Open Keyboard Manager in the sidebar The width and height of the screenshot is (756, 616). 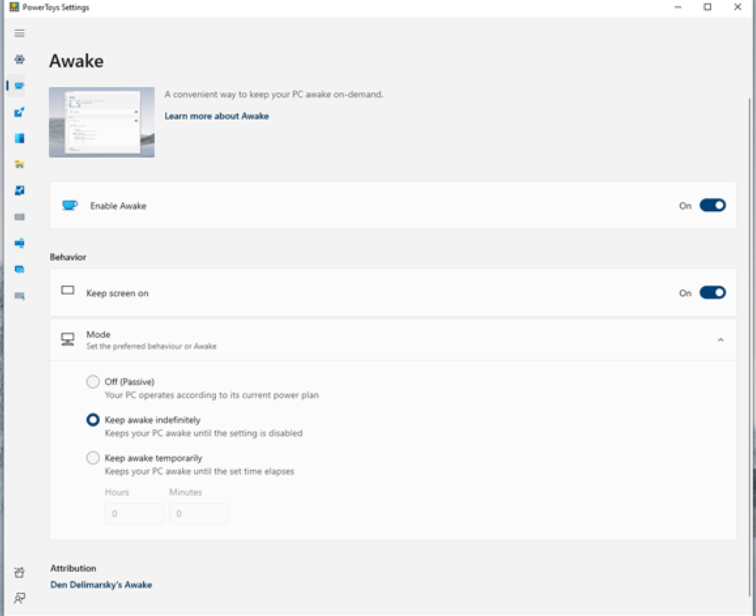(19, 217)
